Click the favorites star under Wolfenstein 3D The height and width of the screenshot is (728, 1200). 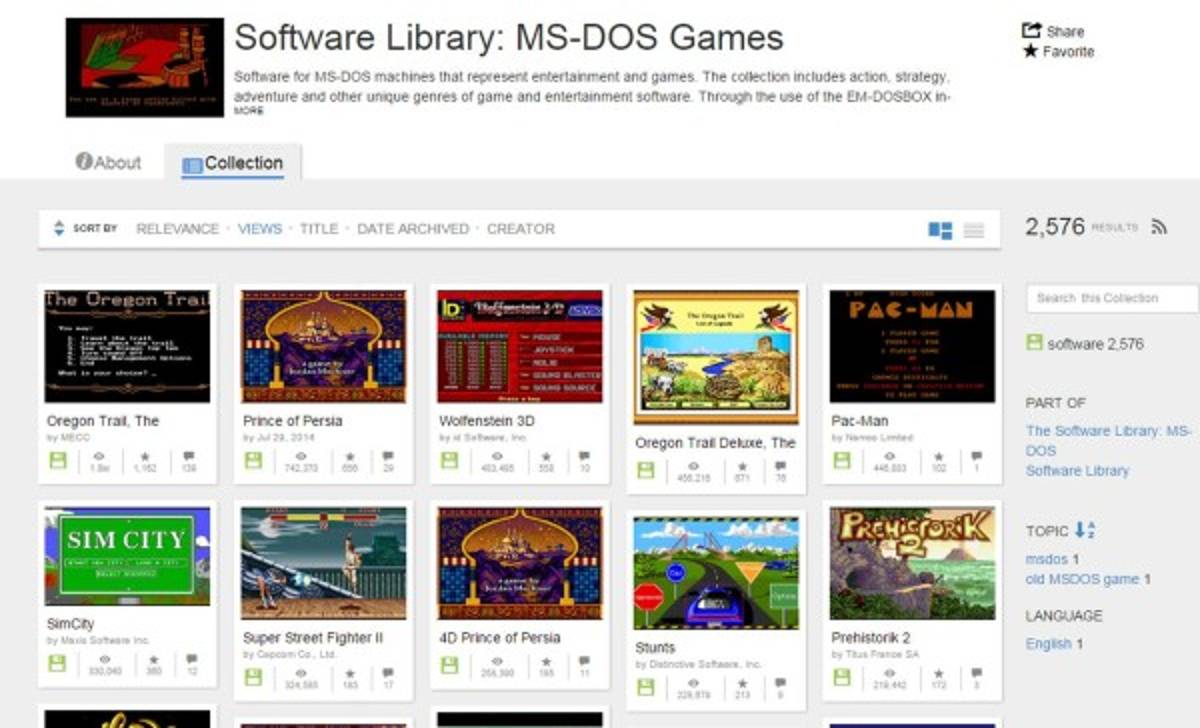[x=546, y=458]
